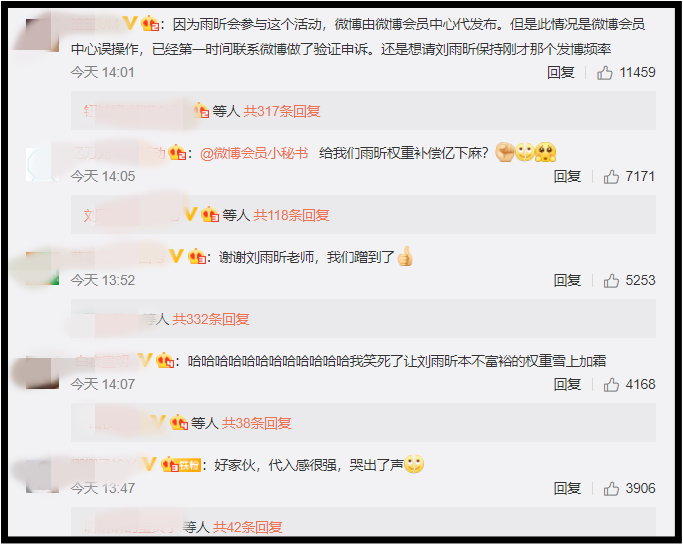Image resolution: width=683 pixels, height=544 pixels.
Task: Click crown member badge on 14:05 comment
Action: (x=177, y=152)
